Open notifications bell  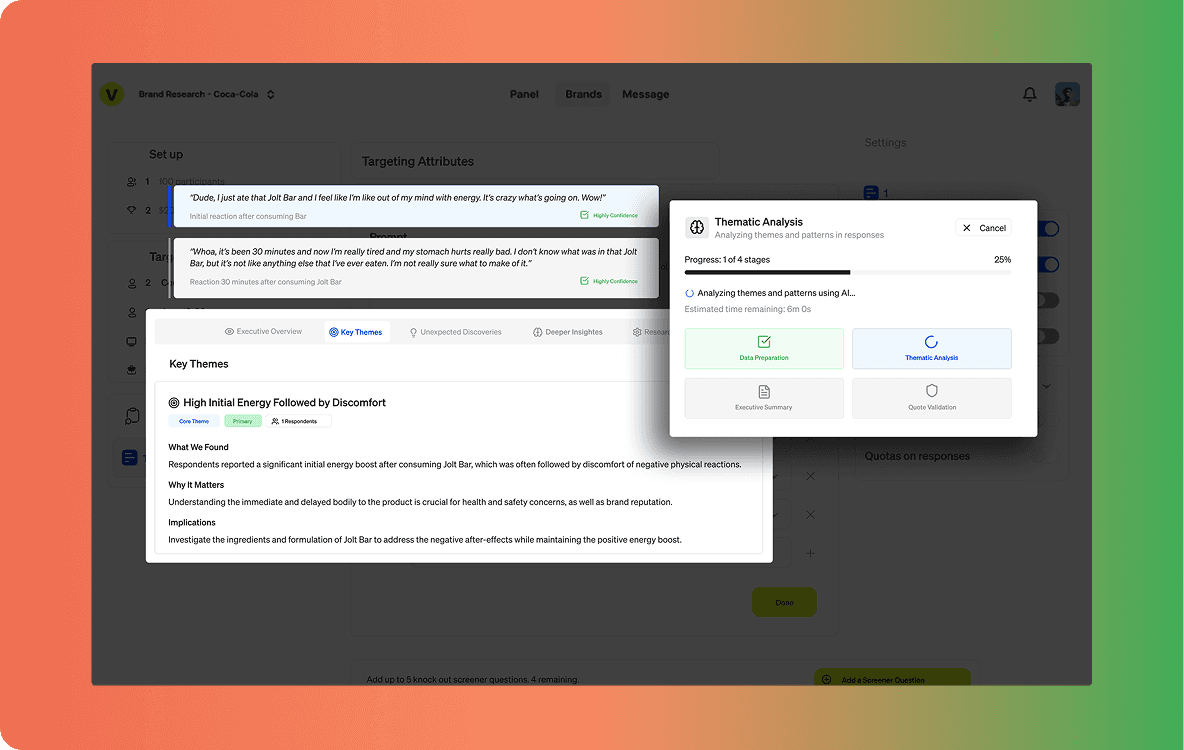pos(1029,94)
